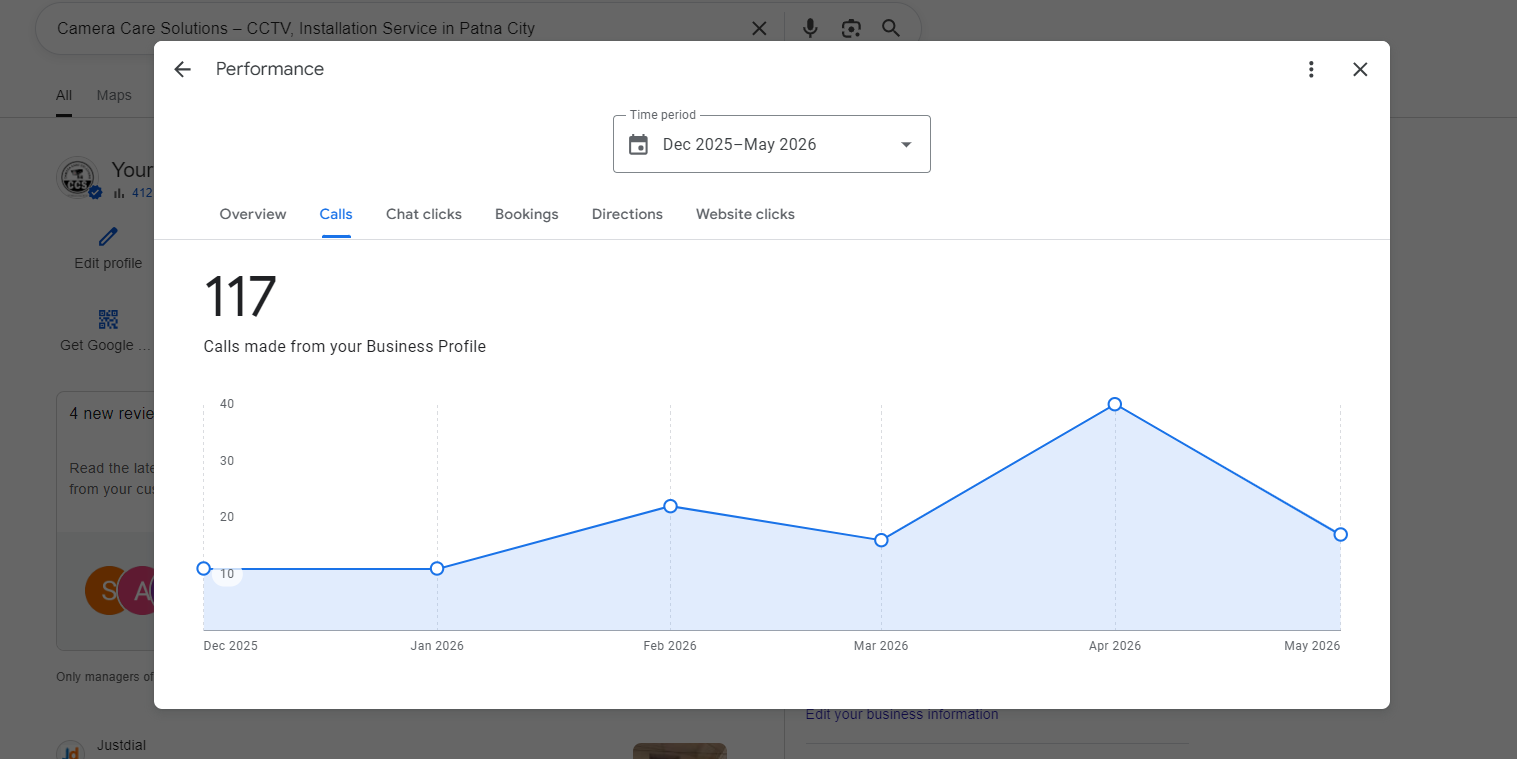The image size is (1517, 759).
Task: Open the Chat clicks tab
Action: [x=424, y=214]
